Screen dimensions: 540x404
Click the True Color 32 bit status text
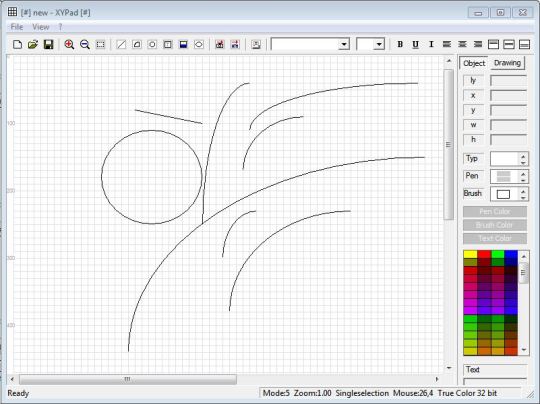point(467,393)
